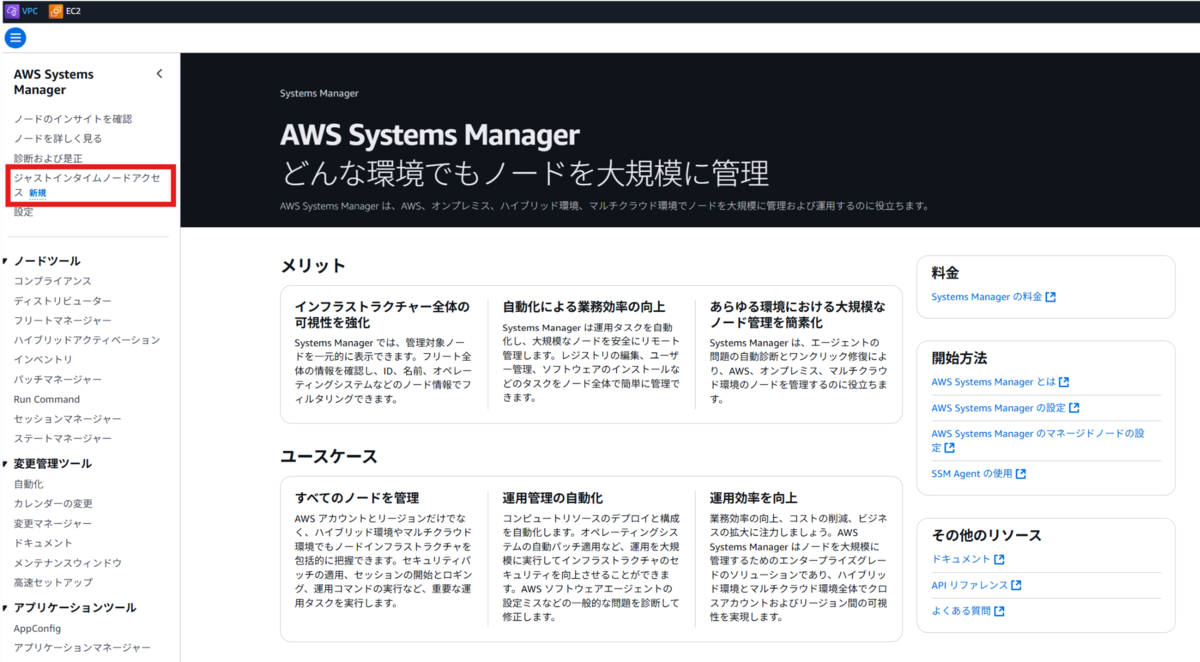
Task: Select インベントリ
Action: pyautogui.click(x=43, y=360)
